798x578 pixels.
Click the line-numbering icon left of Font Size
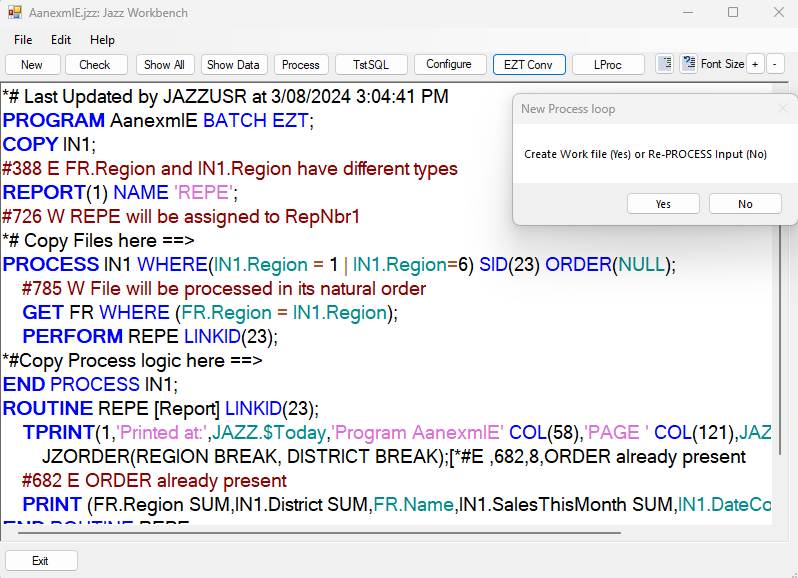click(665, 64)
